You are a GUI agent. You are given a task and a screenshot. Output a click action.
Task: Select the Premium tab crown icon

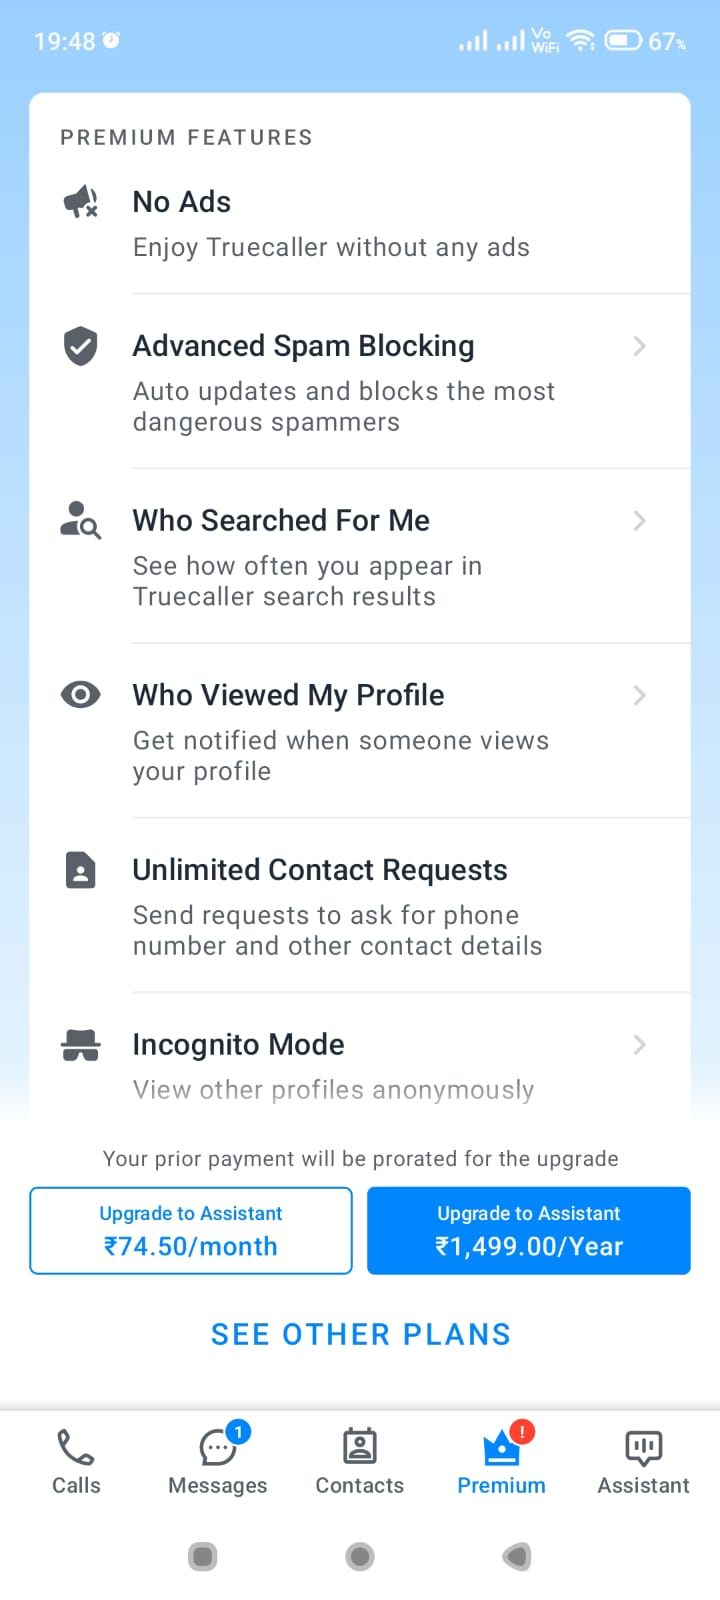click(502, 1446)
